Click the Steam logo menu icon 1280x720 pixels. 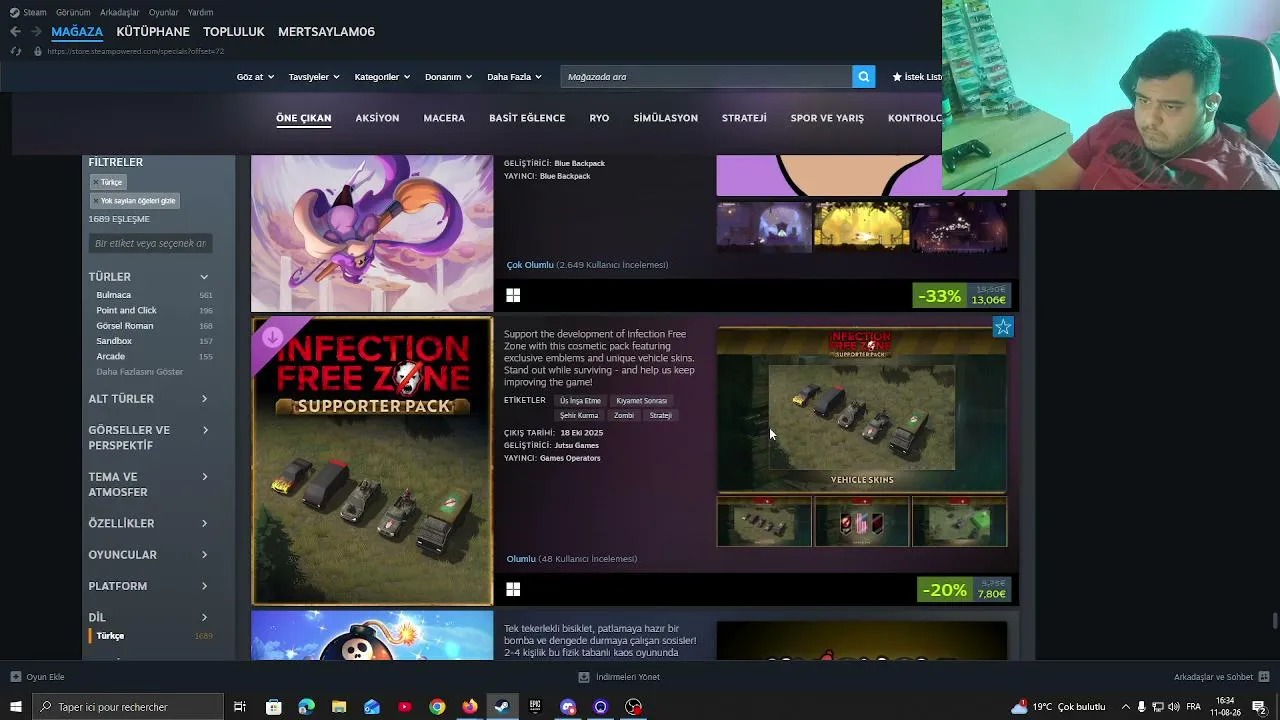click(15, 12)
